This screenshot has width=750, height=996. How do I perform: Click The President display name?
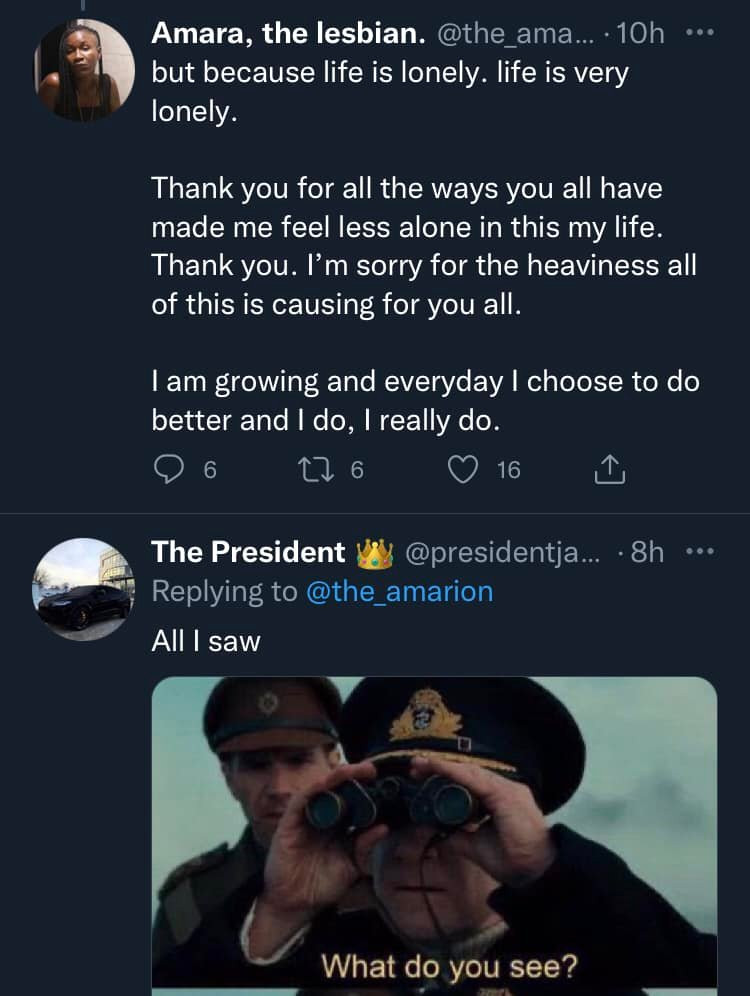tap(247, 552)
